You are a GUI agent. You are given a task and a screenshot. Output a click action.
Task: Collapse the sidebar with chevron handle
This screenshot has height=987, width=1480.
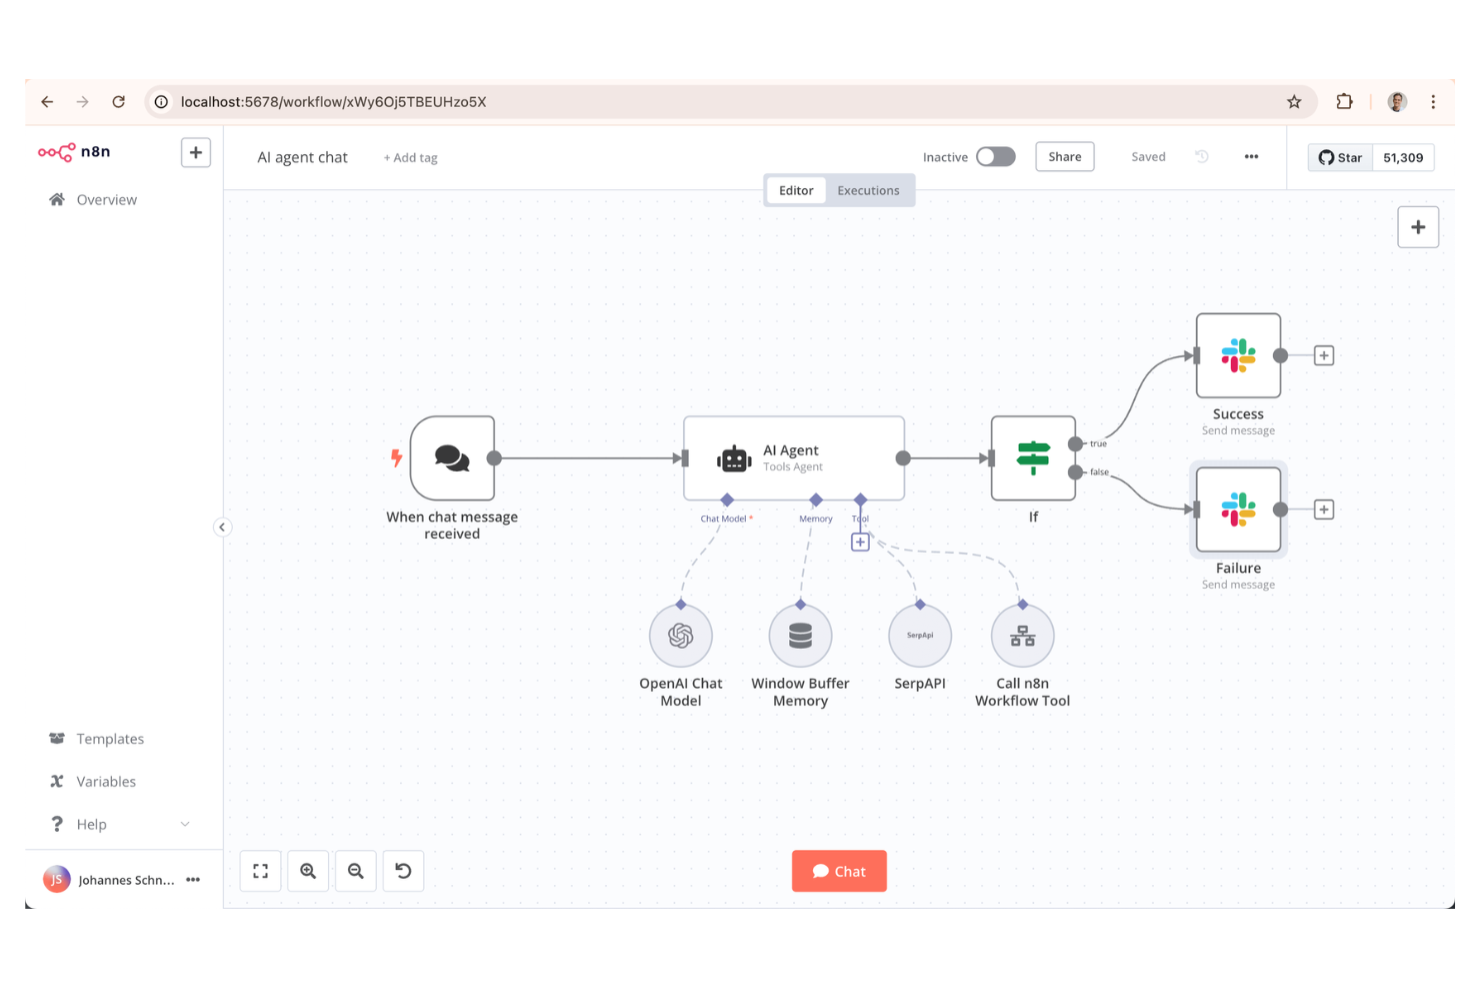[x=222, y=527]
